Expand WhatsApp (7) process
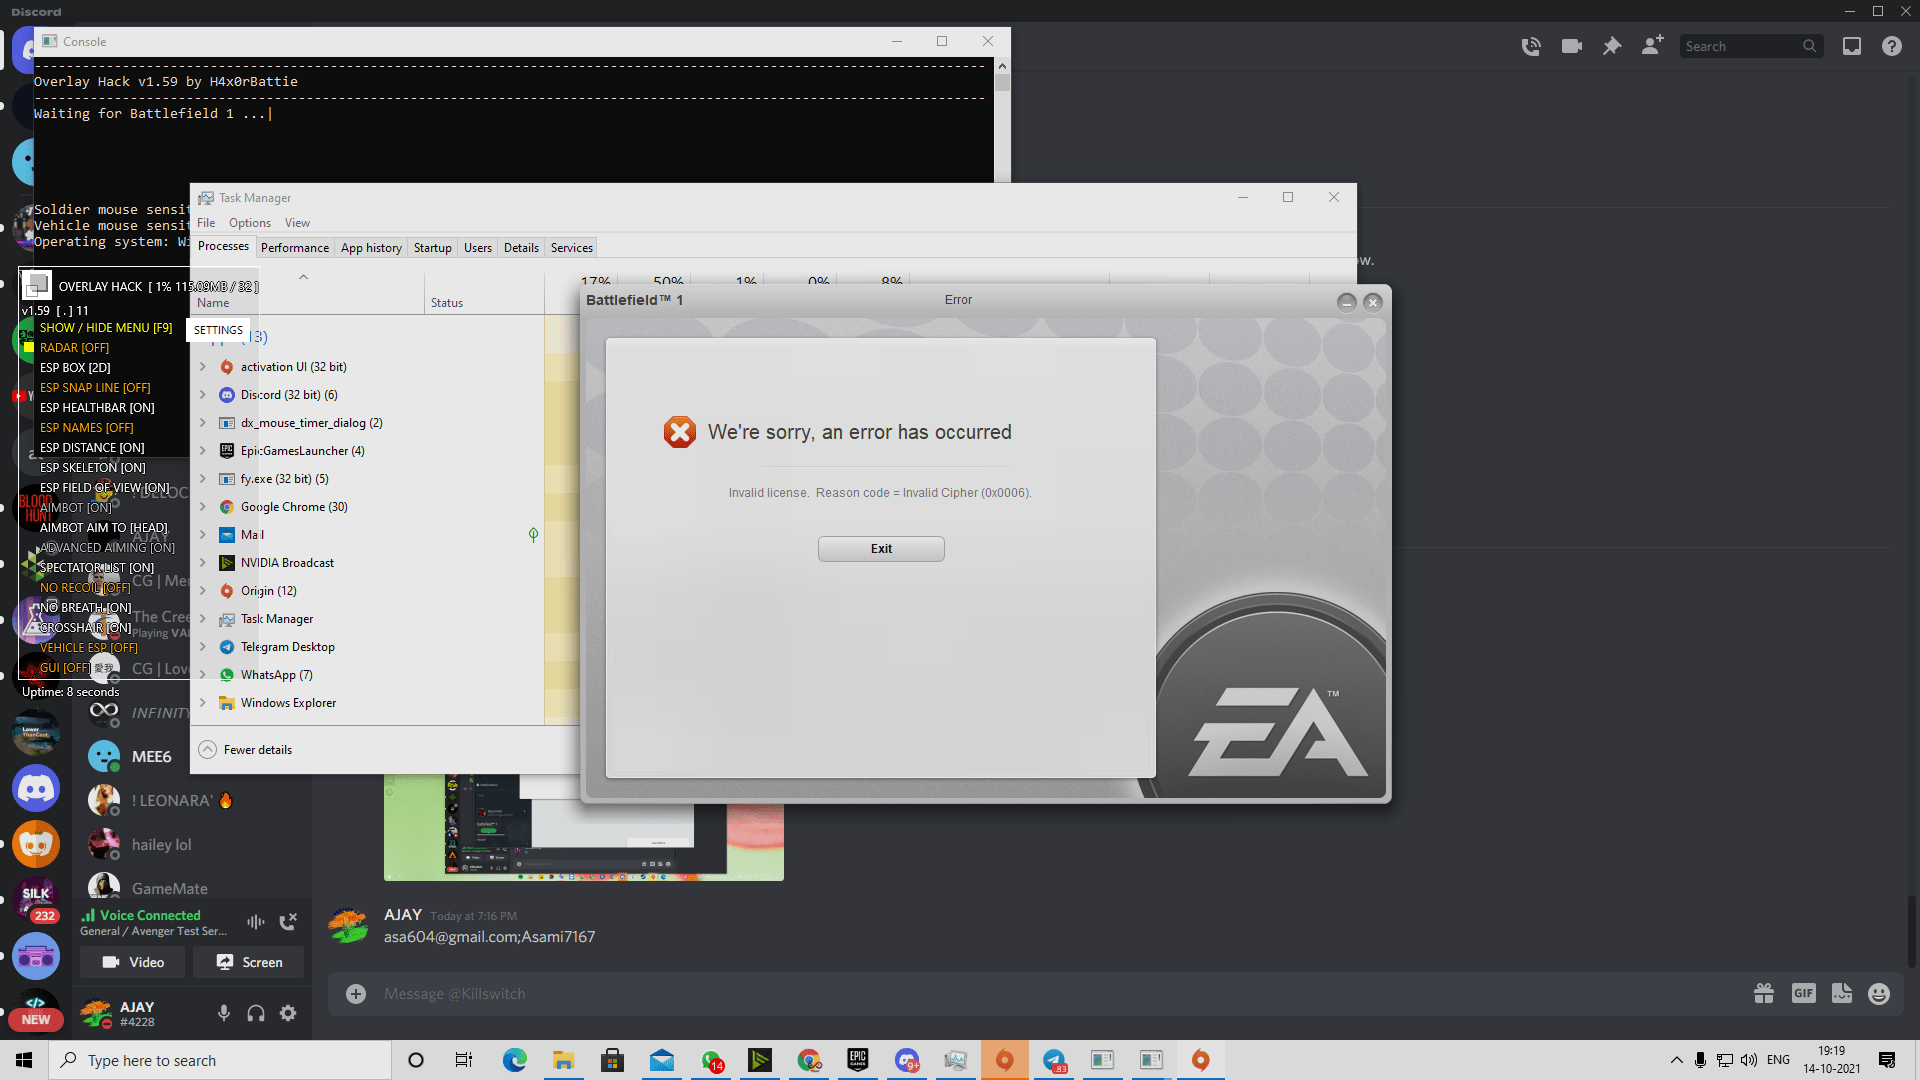Screen dimensions: 1920x1080 point(203,675)
